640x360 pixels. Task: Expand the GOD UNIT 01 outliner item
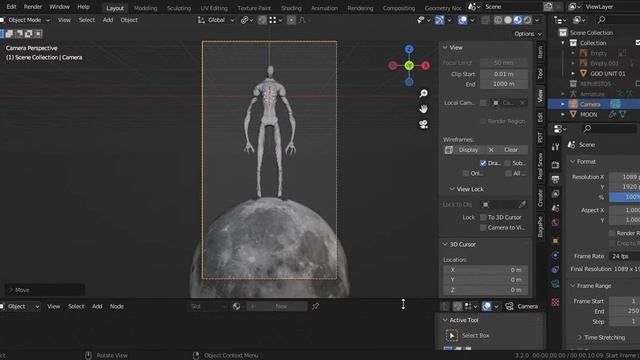pos(573,73)
